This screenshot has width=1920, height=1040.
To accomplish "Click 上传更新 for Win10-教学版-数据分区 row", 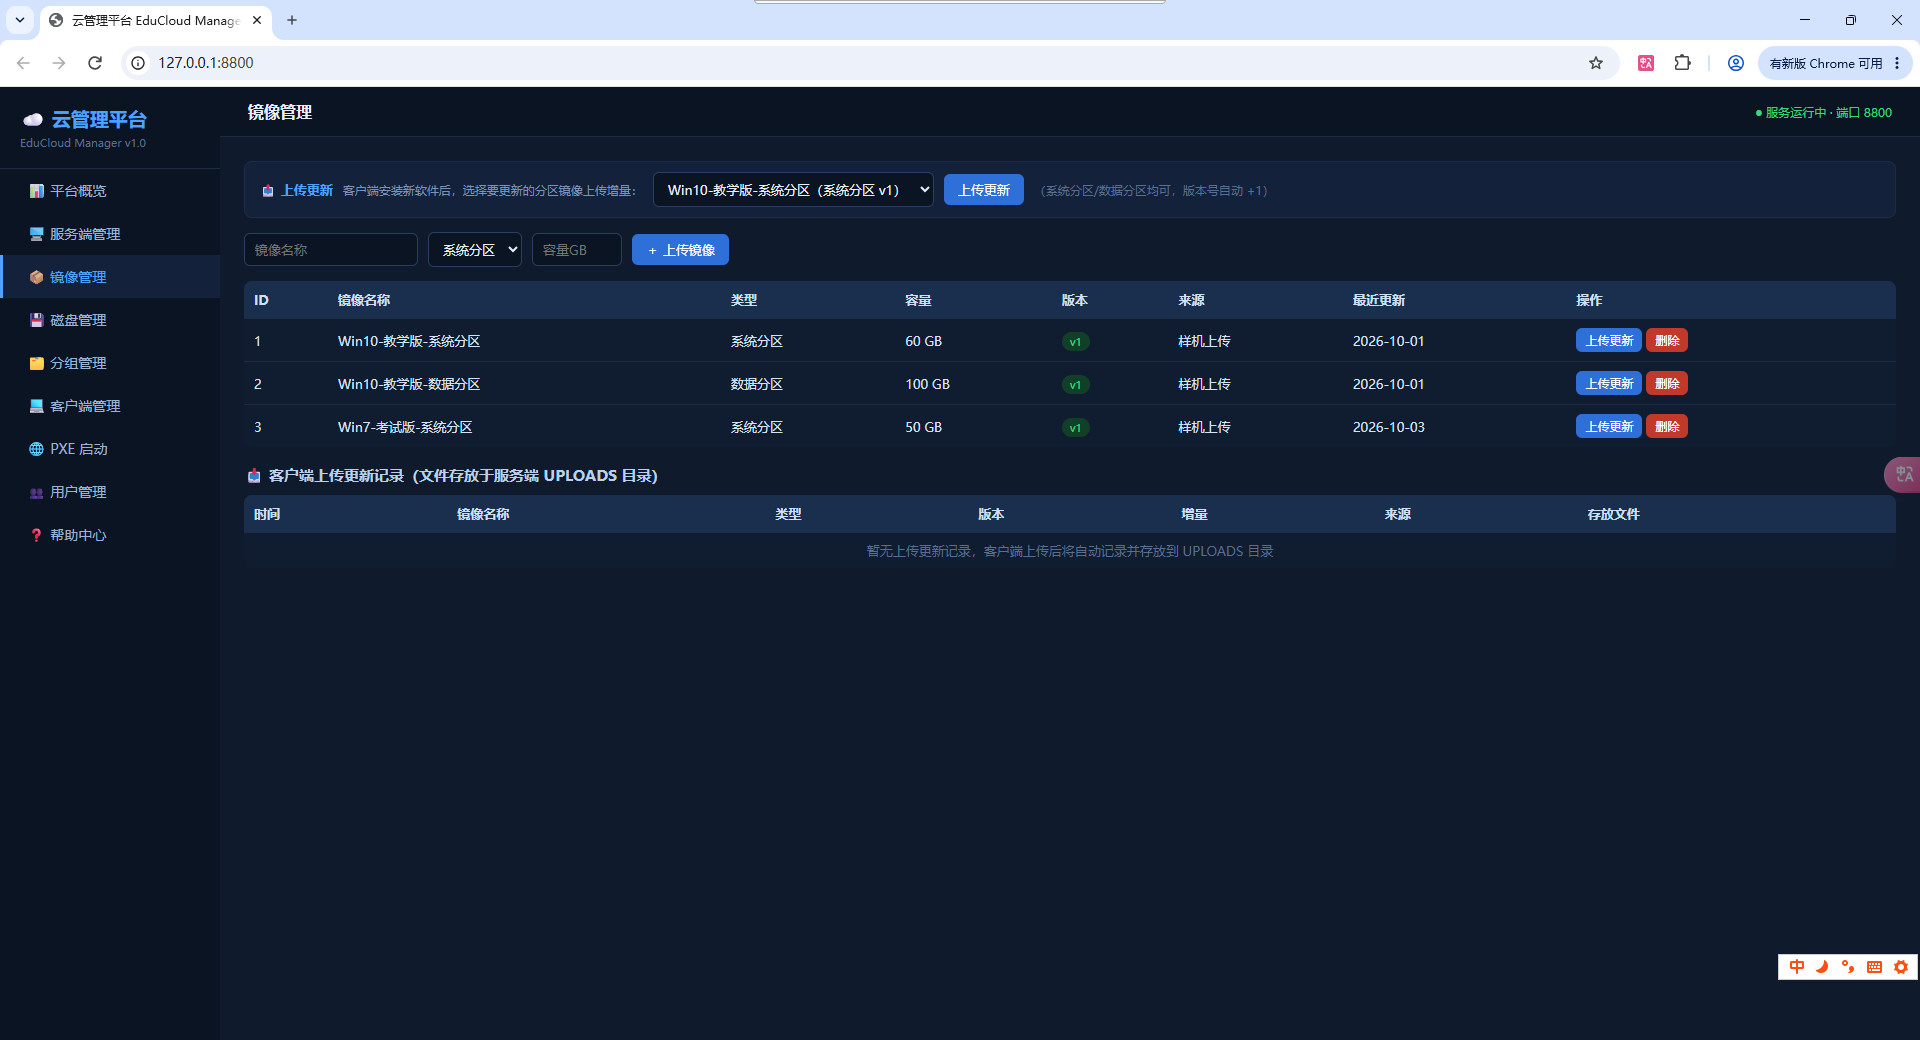I will click(x=1609, y=384).
